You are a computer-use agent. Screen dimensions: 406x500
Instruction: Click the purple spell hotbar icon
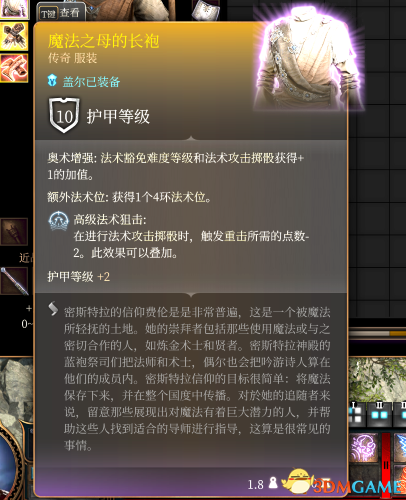click(x=364, y=448)
